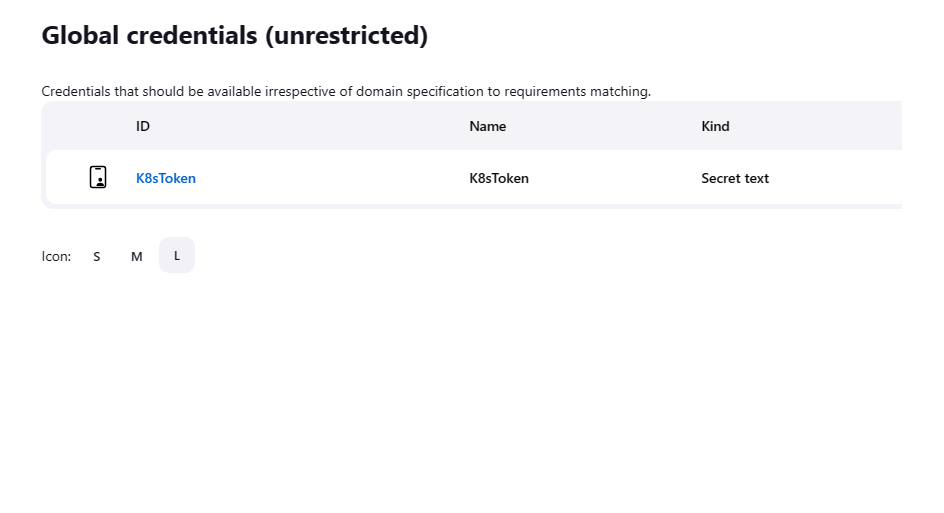Image resolution: width=944 pixels, height=513 pixels.
Task: Click the Secret text kind cell
Action: 735,178
